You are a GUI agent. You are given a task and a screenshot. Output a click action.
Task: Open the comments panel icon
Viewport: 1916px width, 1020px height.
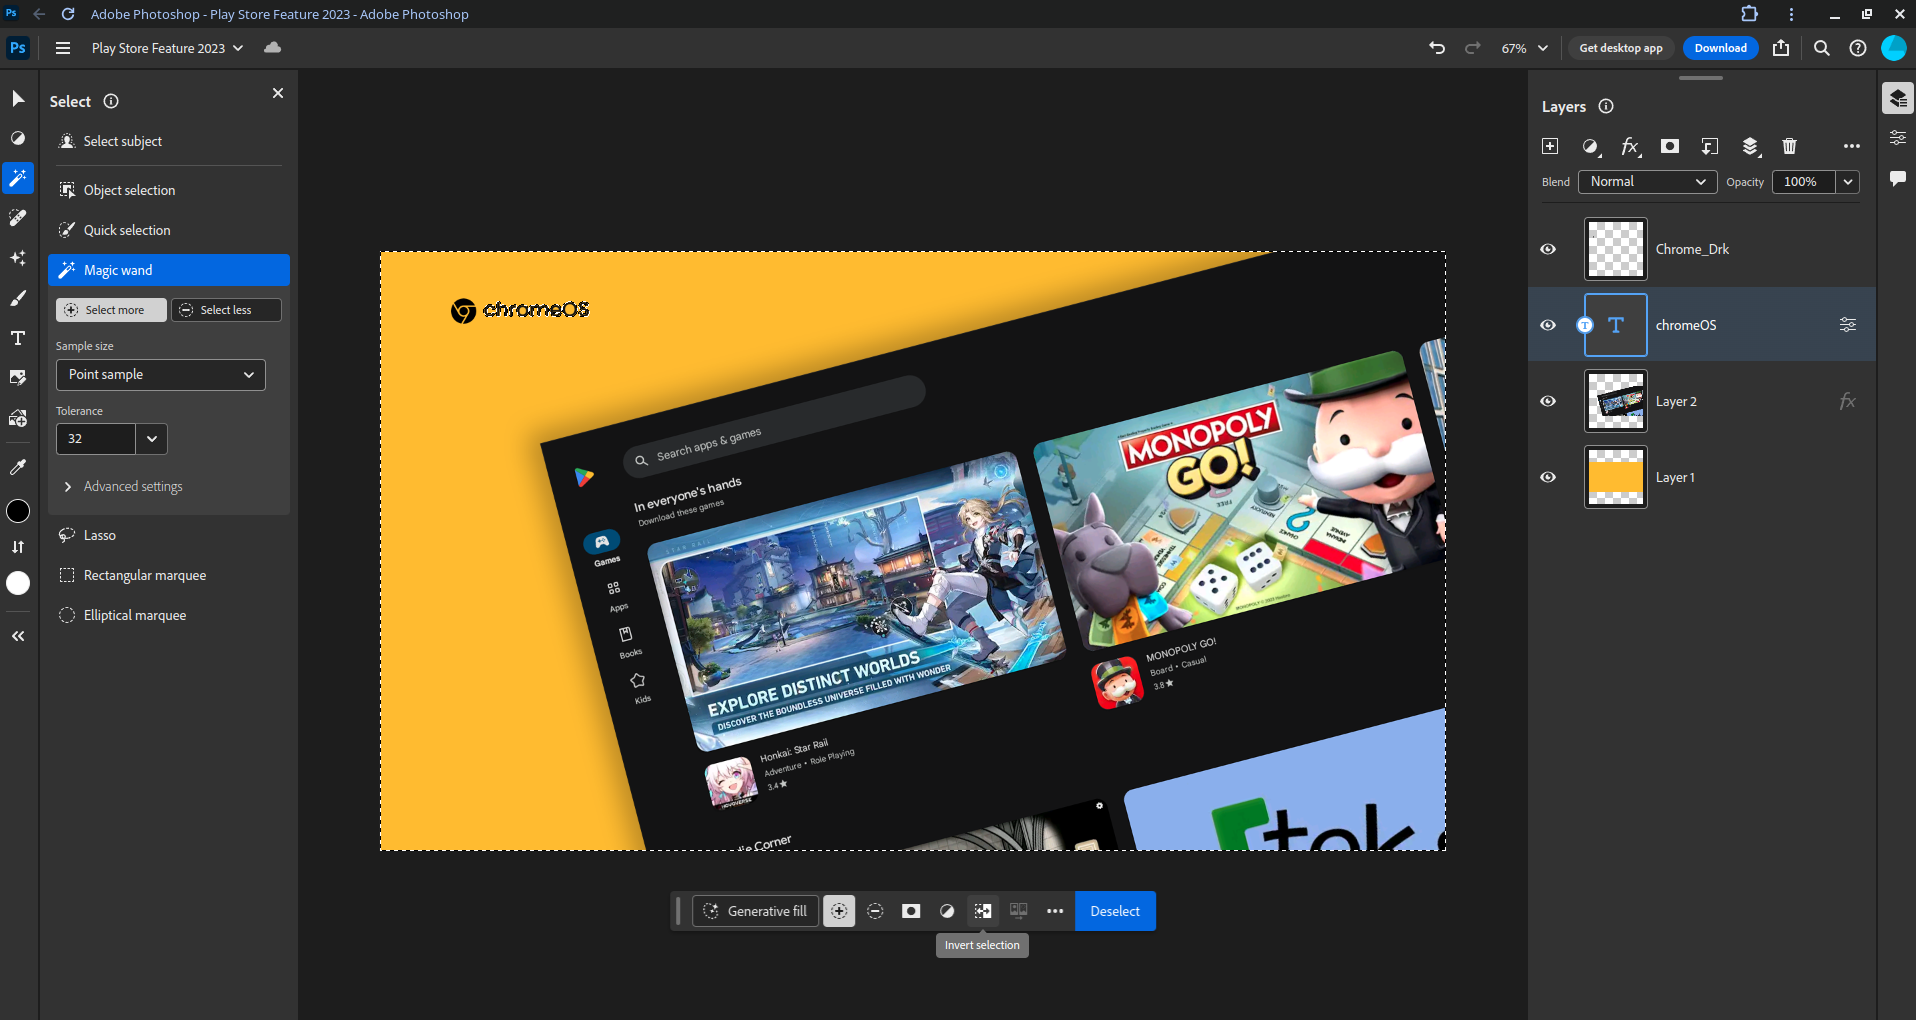pyautogui.click(x=1897, y=178)
